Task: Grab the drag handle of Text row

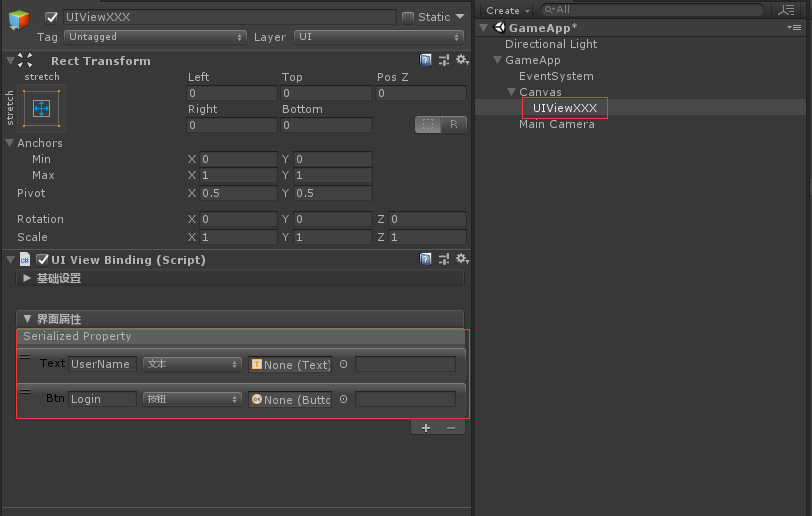Action: 25,357
